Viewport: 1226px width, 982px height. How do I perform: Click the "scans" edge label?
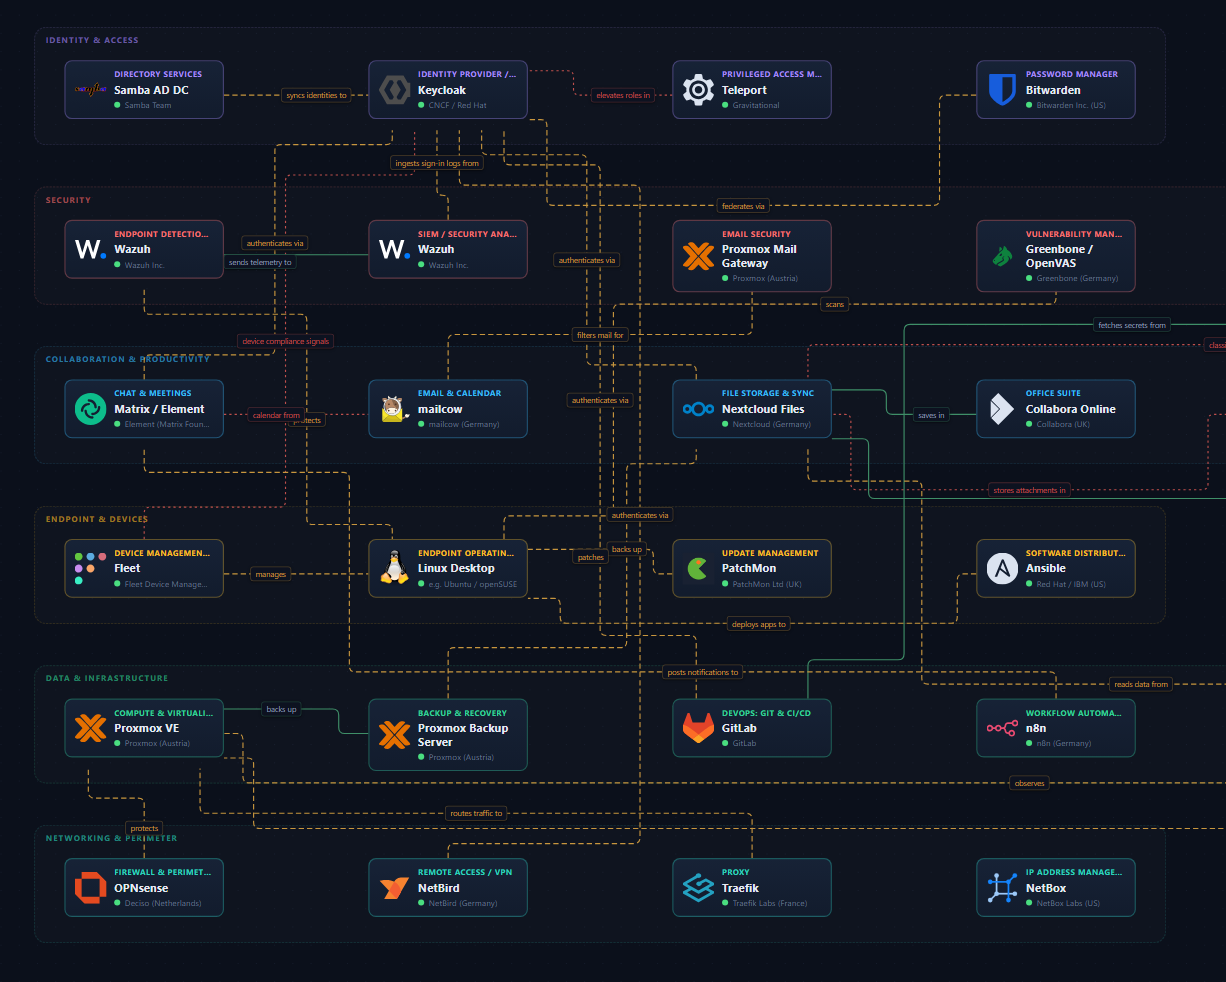point(835,304)
